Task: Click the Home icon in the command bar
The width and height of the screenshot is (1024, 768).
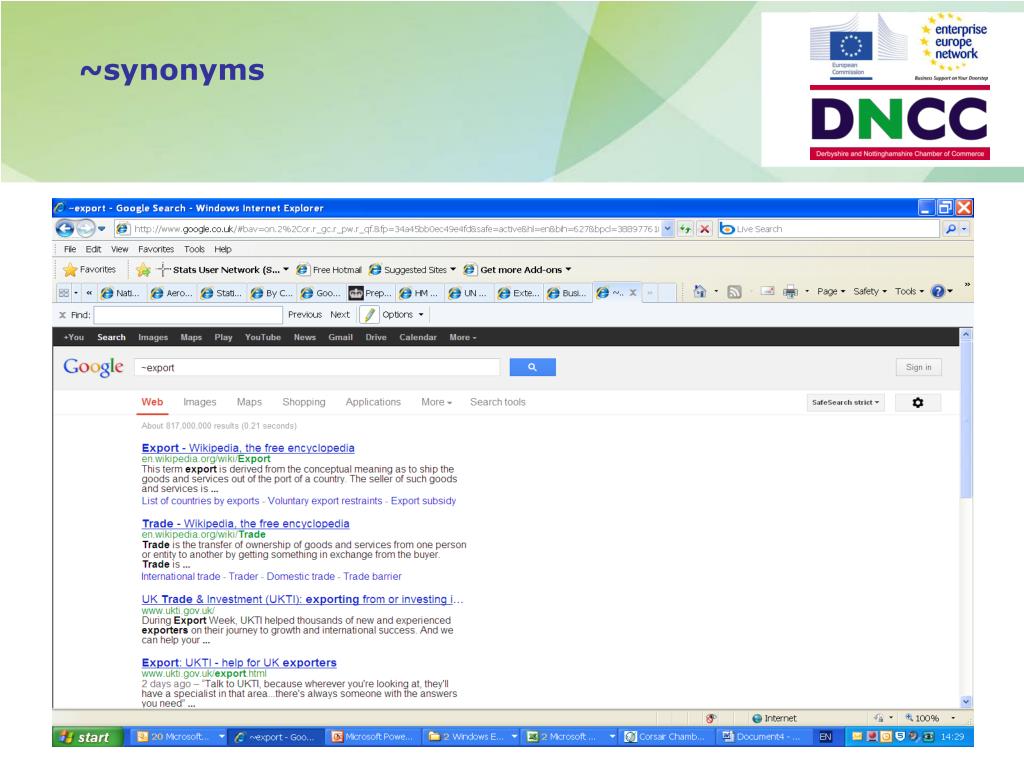Action: (699, 291)
